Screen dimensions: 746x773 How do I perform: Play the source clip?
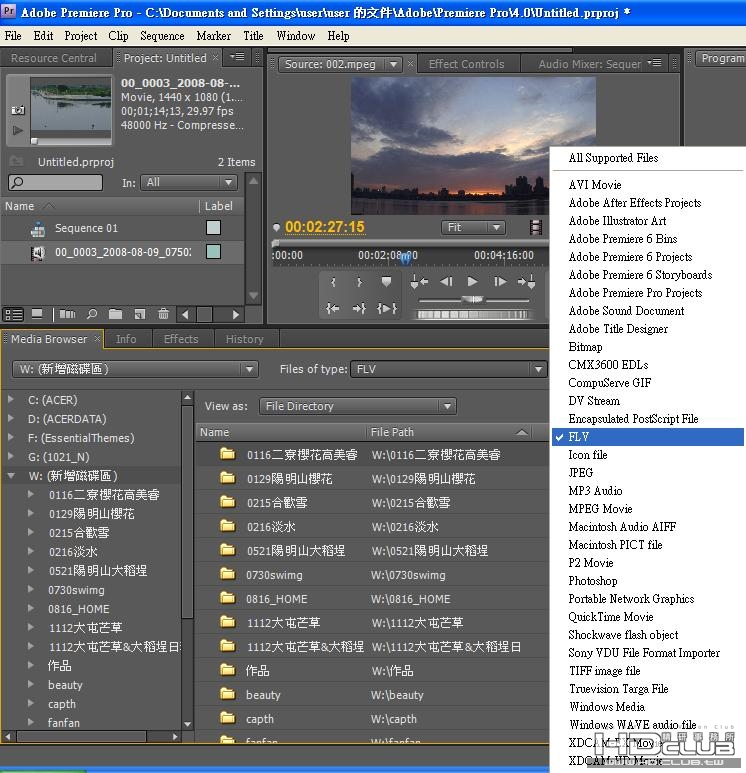tap(472, 282)
